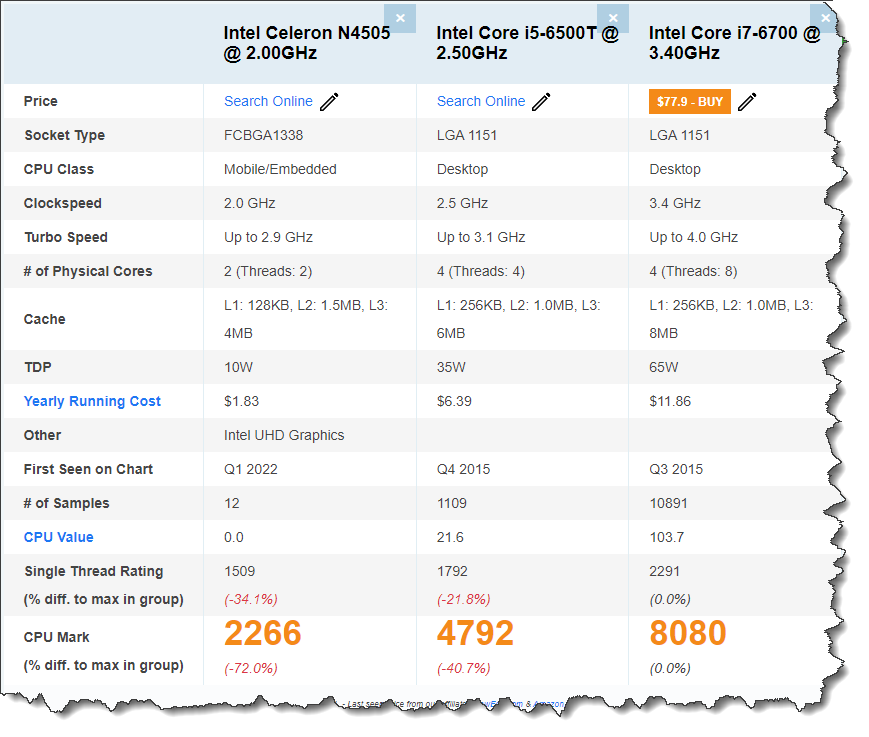Viewport: 869px width, 737px height.
Task: Click the Socket Type row label
Action: click(x=64, y=135)
